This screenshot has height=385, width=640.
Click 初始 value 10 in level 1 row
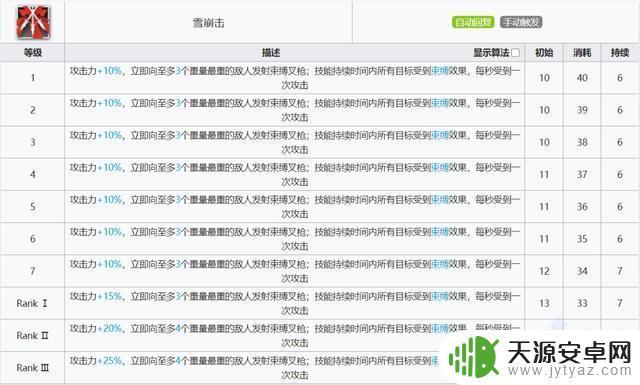click(544, 78)
